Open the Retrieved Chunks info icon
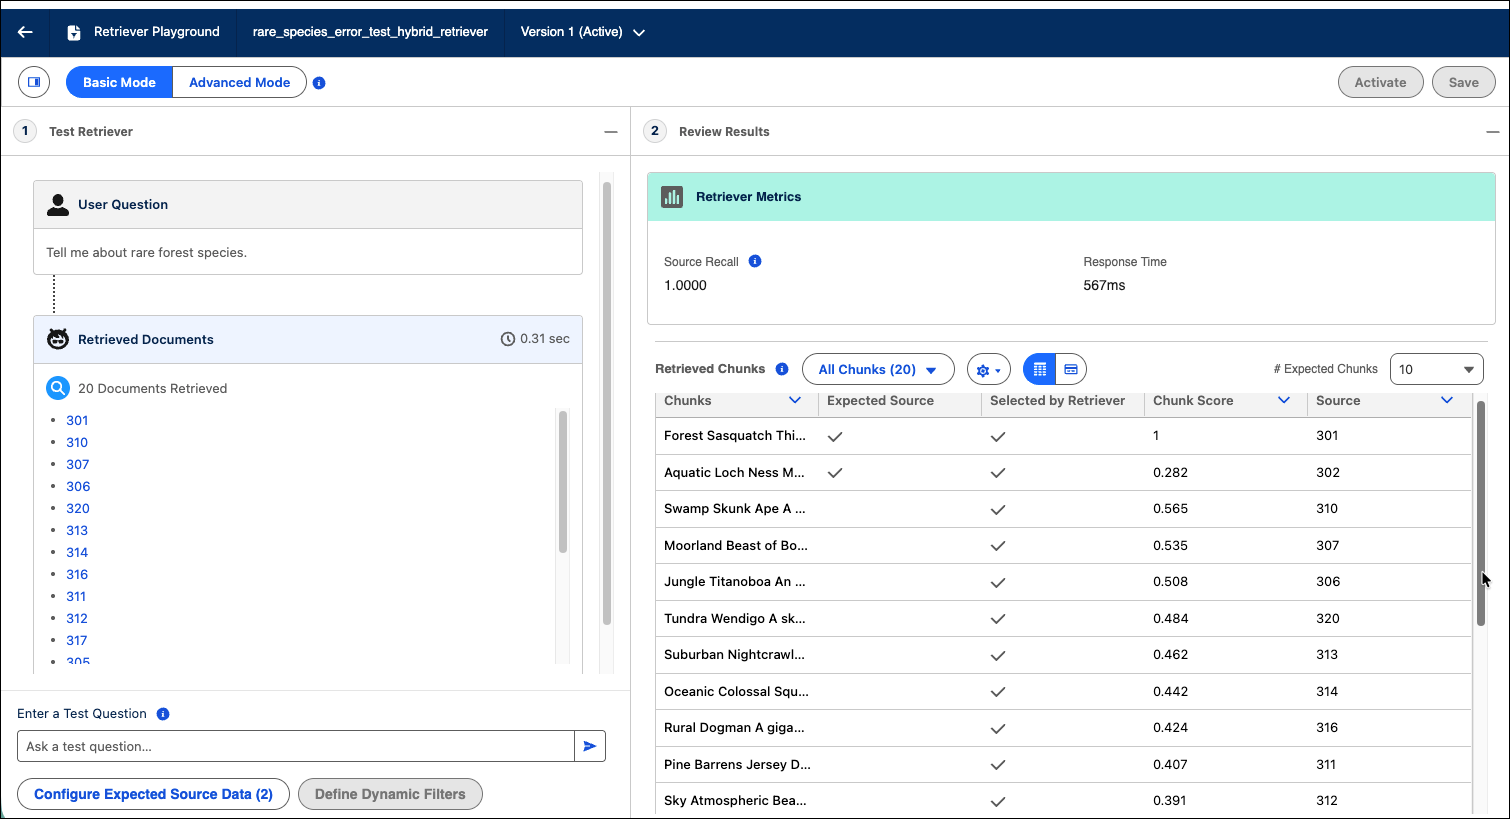The height and width of the screenshot is (819, 1510). click(782, 369)
